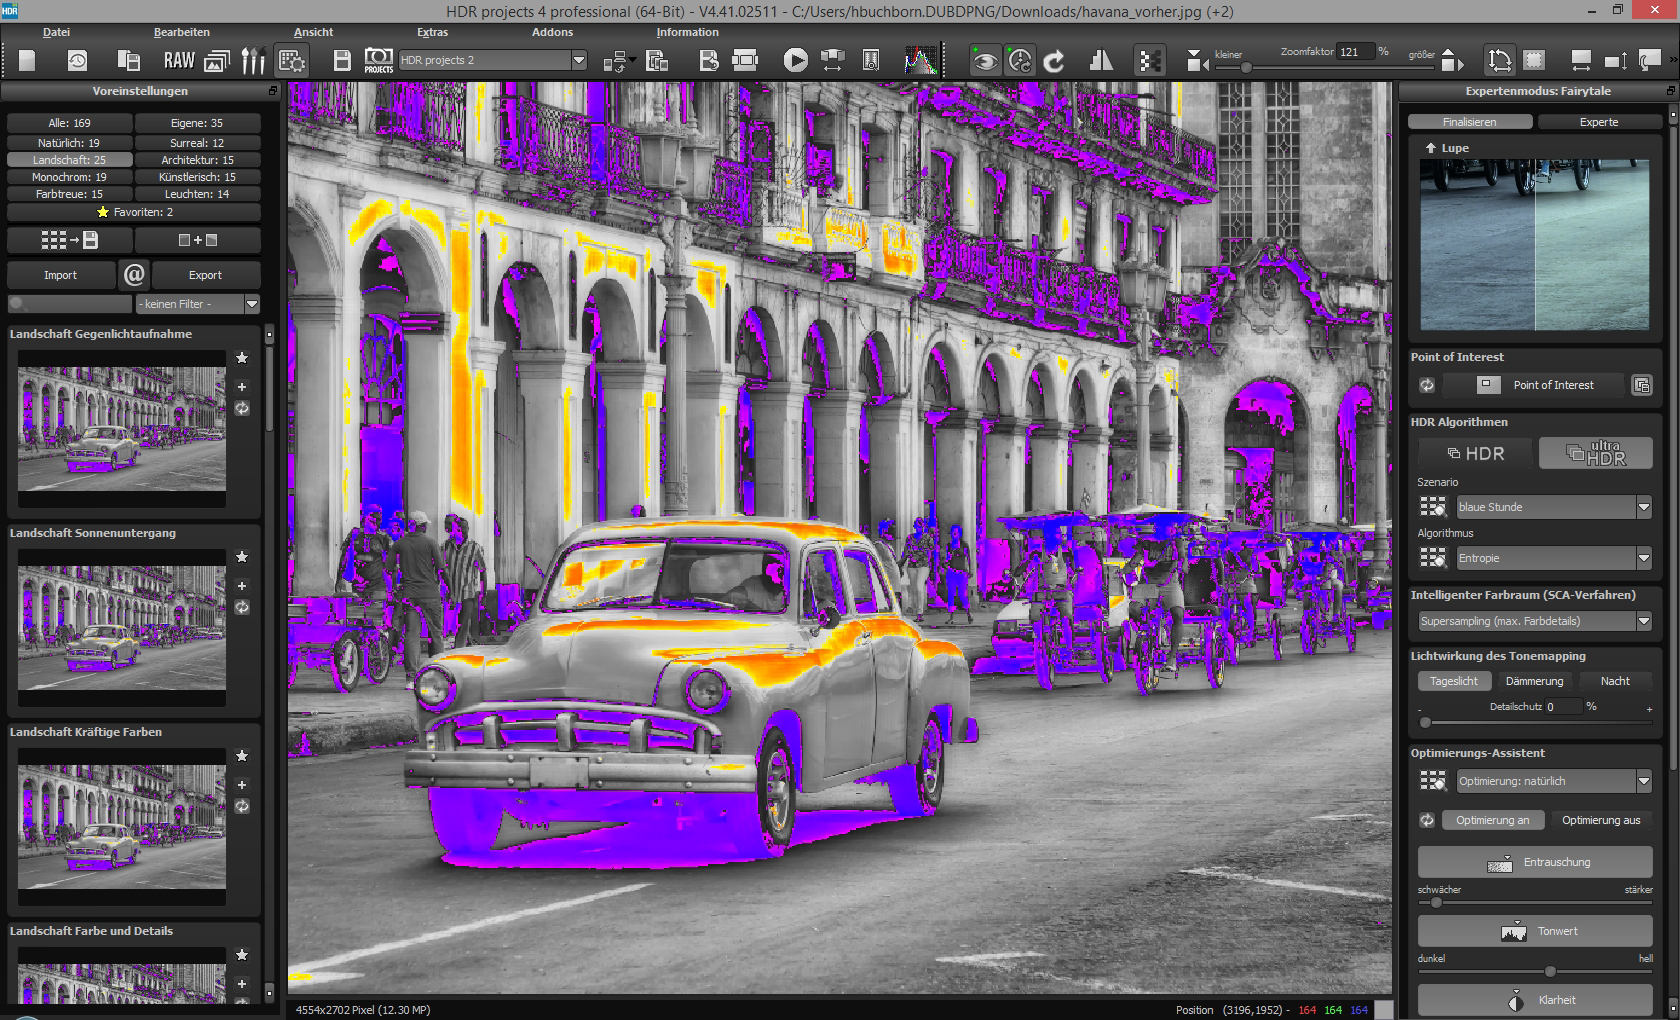Click plus icon beside Landschaft Gegenlichtaufnahme thumbnail

point(242,387)
